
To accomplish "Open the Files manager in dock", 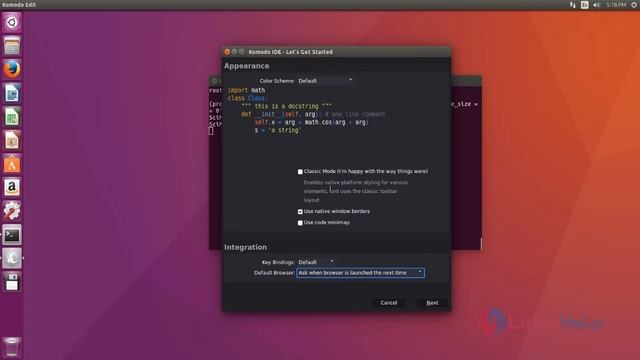I will pyautogui.click(x=12, y=46).
